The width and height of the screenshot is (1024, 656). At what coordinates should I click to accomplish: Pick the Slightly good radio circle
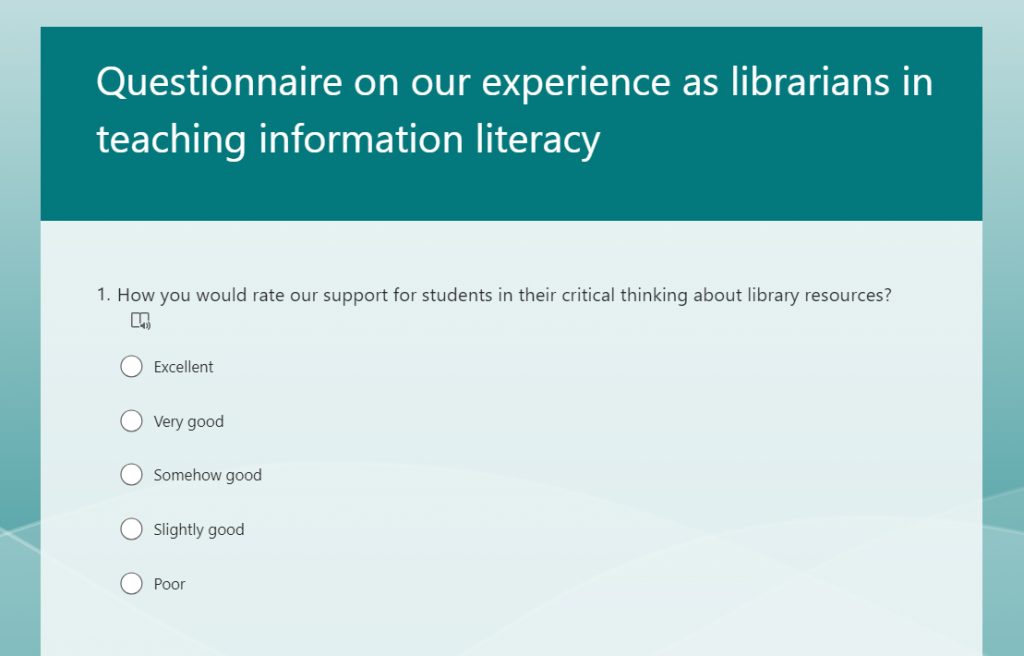click(131, 529)
